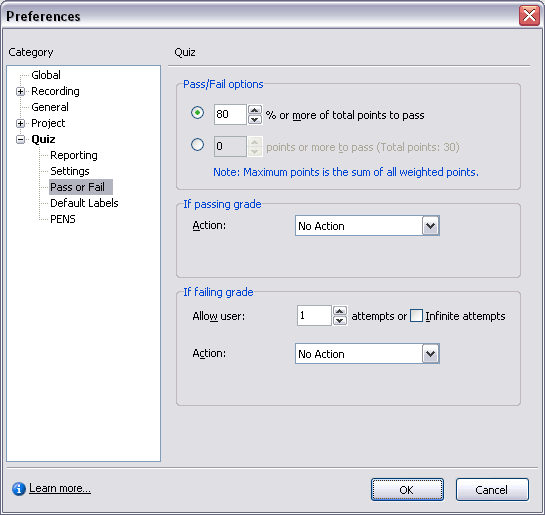The height and width of the screenshot is (515, 545).
Task: Click the disabled points field showing 0
Action: click(230, 146)
